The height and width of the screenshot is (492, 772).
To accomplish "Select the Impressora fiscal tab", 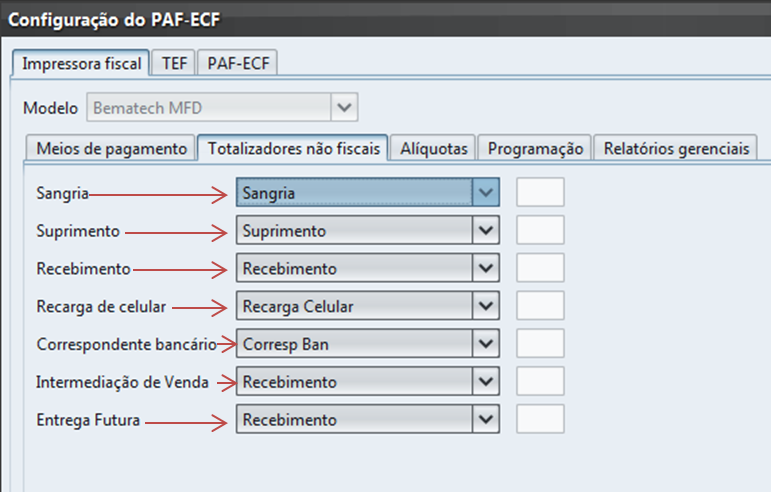I will [x=84, y=62].
